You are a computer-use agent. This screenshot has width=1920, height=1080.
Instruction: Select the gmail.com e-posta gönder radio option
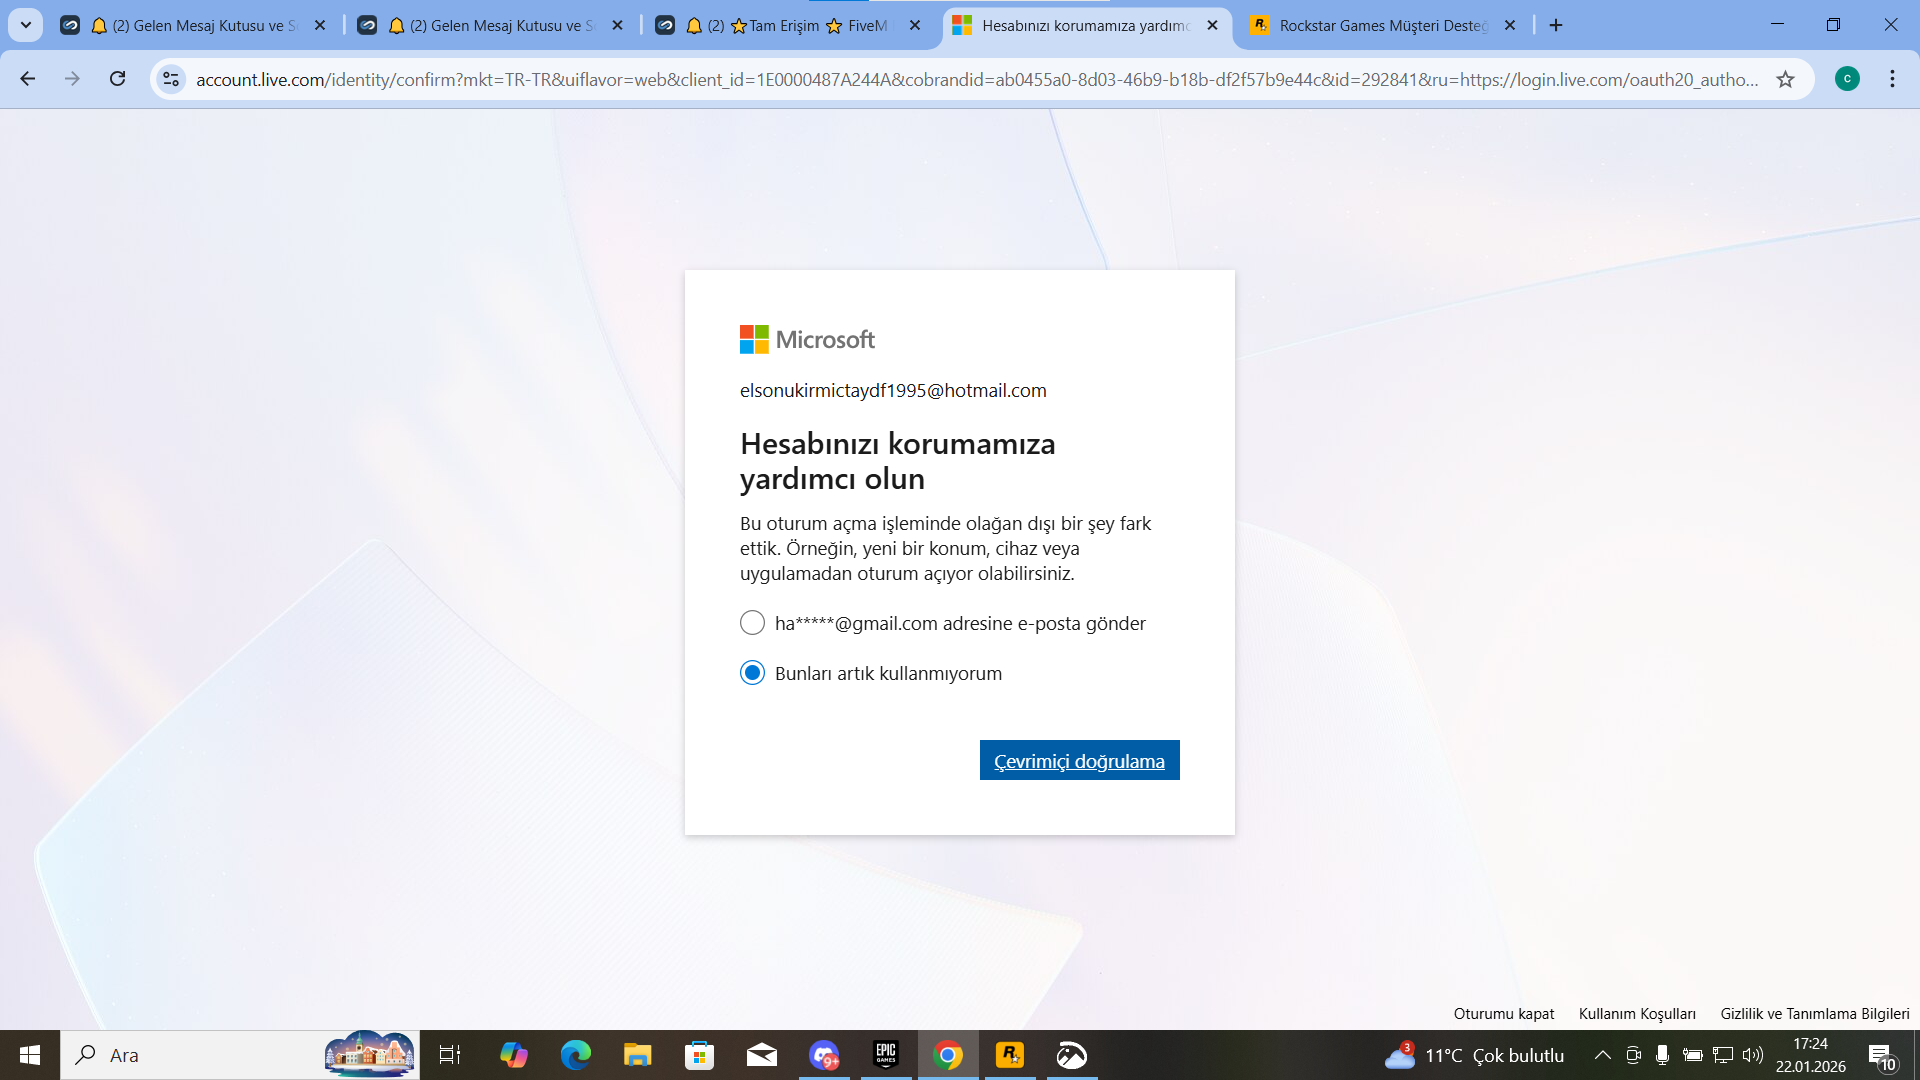click(752, 623)
